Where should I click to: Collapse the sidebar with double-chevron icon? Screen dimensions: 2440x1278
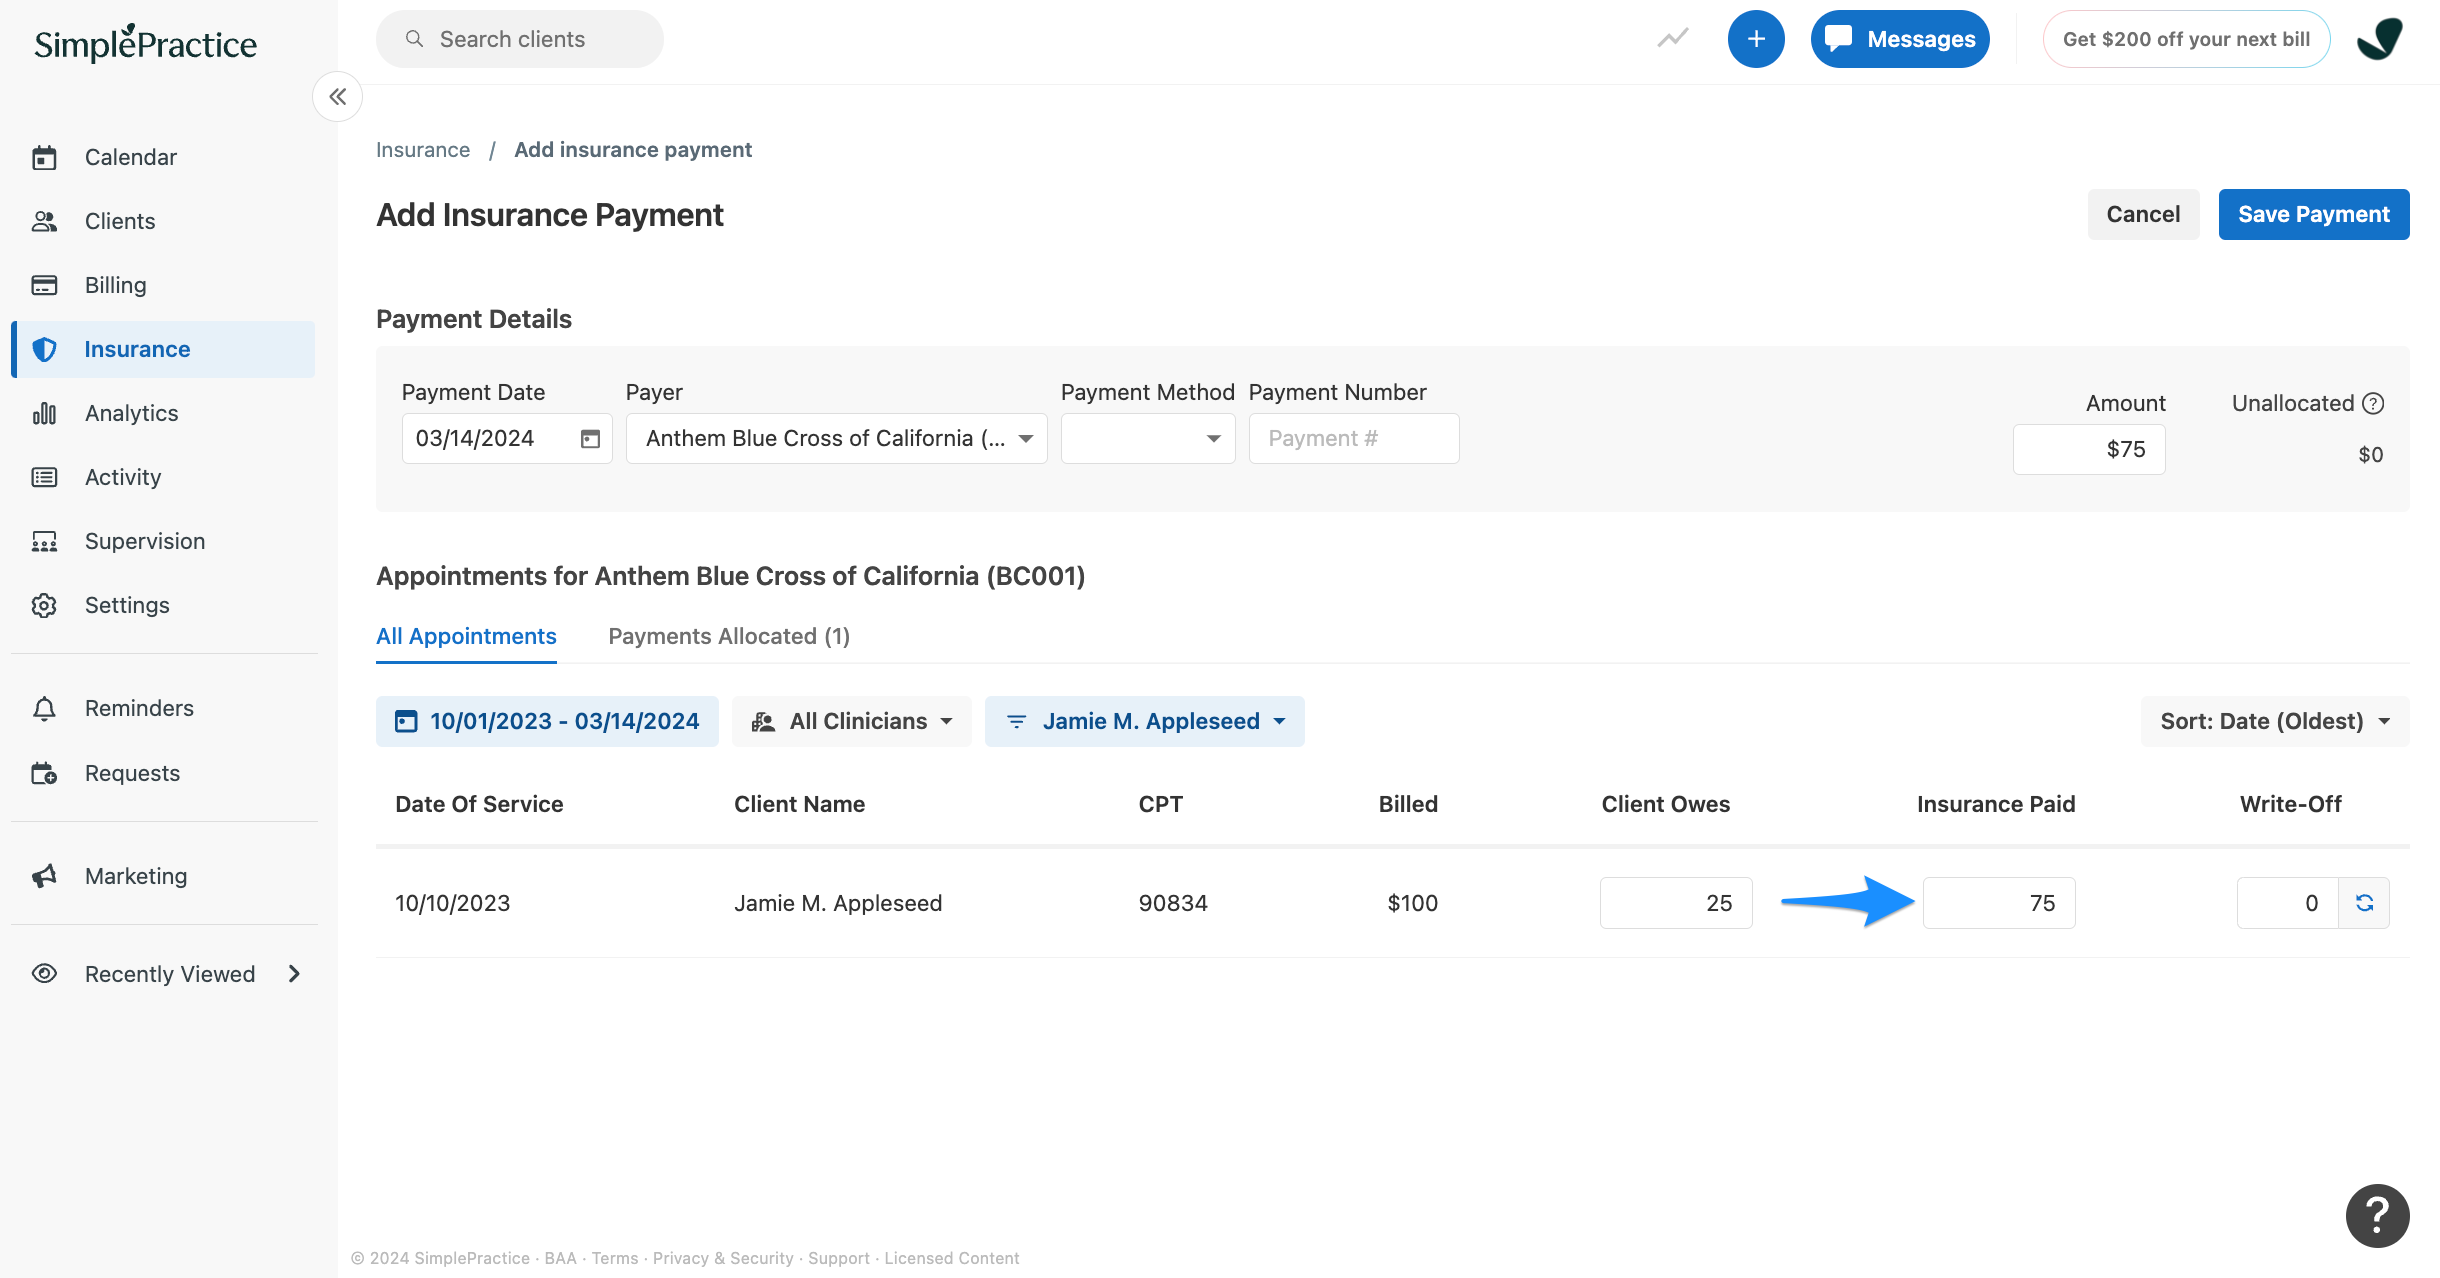[x=338, y=97]
